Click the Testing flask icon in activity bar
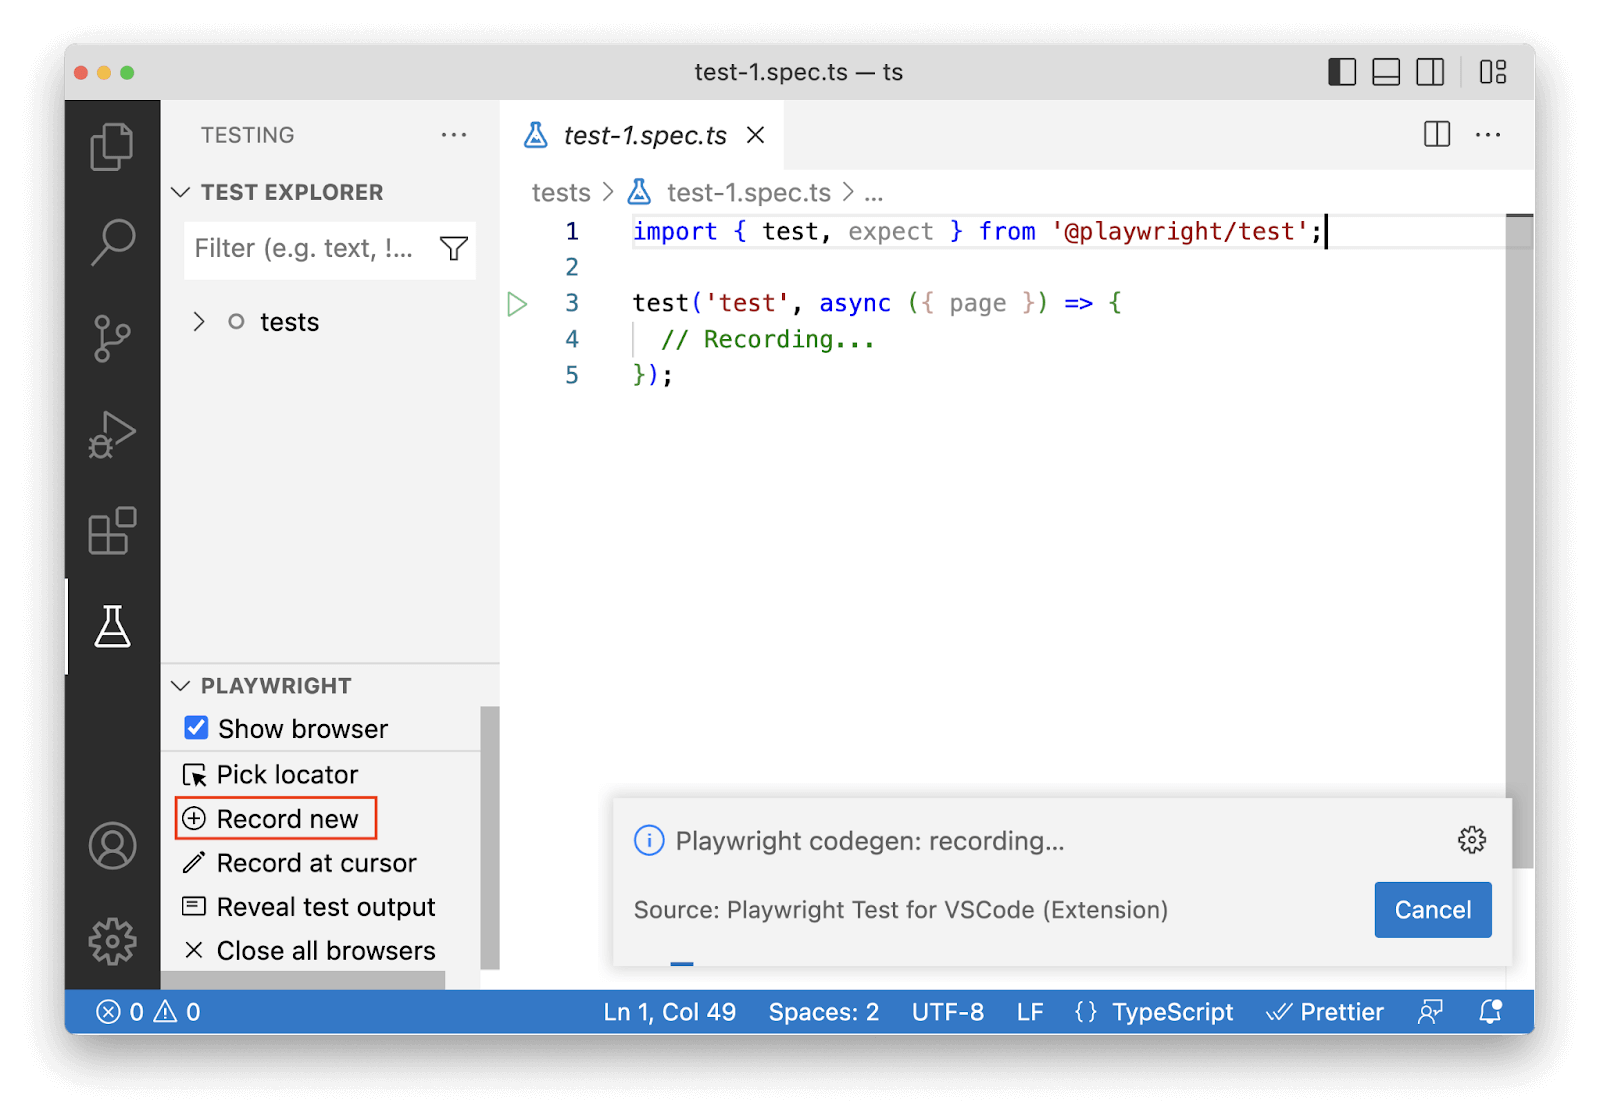Image resolution: width=1600 pixels, height=1120 pixels. point(112,627)
